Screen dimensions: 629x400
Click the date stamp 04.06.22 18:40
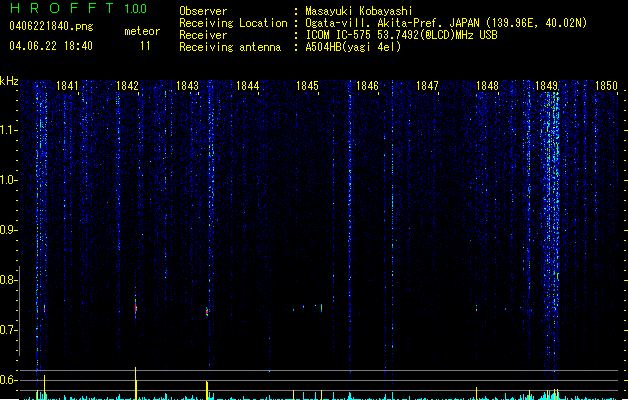pyautogui.click(x=51, y=46)
